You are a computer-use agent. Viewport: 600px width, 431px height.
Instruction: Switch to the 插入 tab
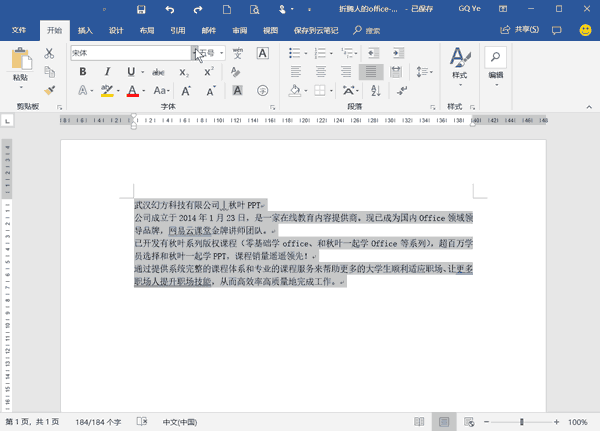[85, 30]
